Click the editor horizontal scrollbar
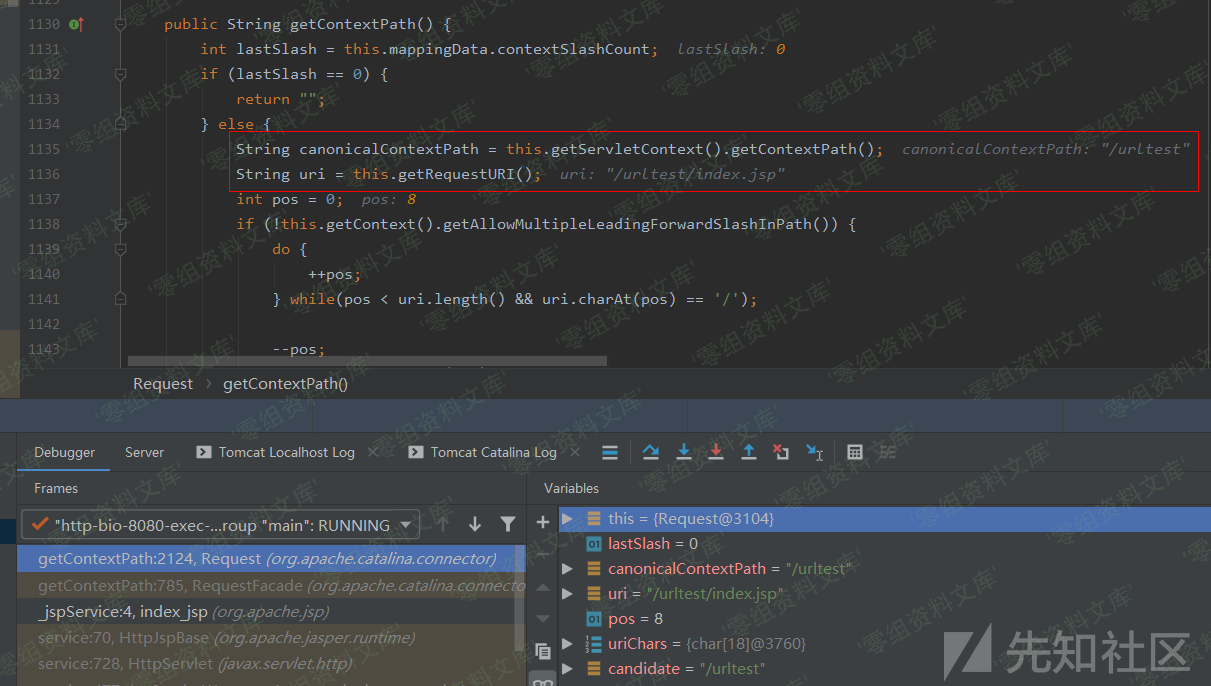This screenshot has width=1211, height=686. [x=367, y=361]
